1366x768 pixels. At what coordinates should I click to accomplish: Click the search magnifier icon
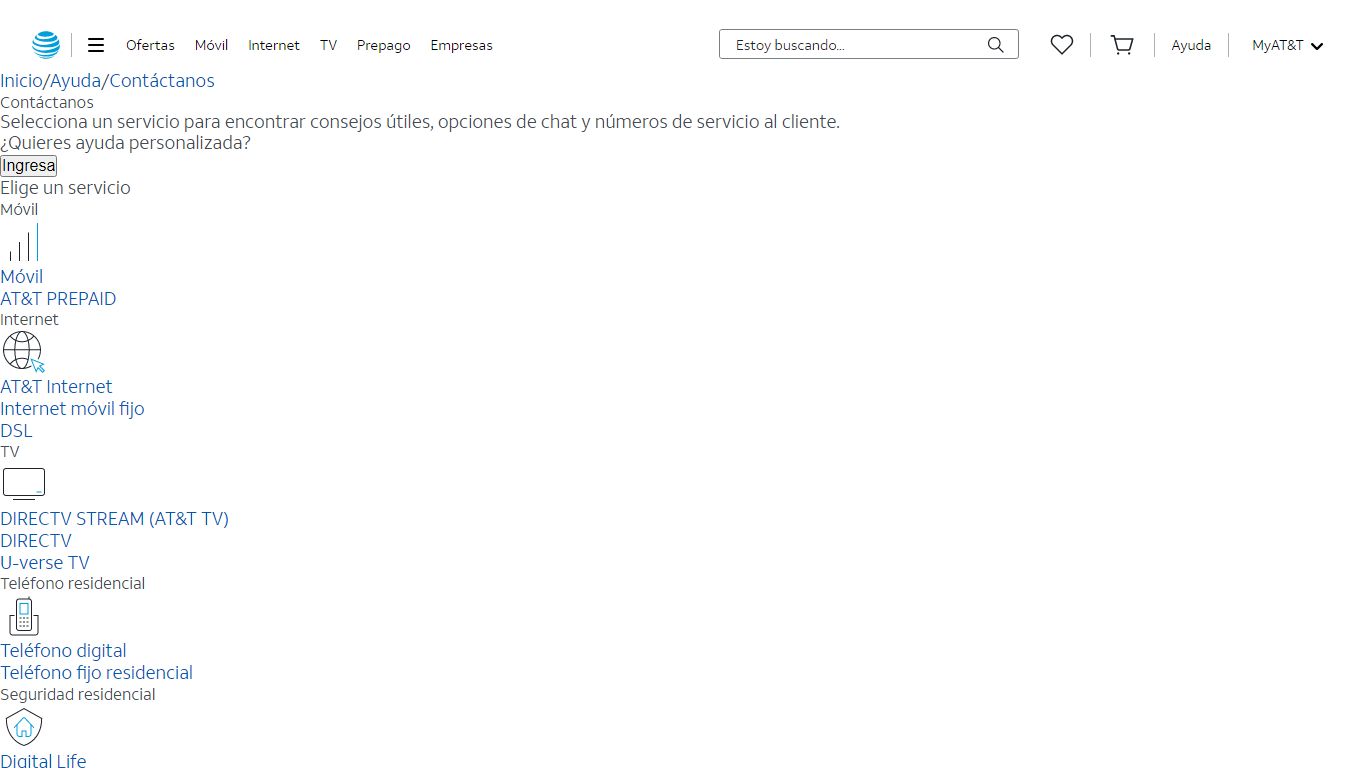(995, 45)
